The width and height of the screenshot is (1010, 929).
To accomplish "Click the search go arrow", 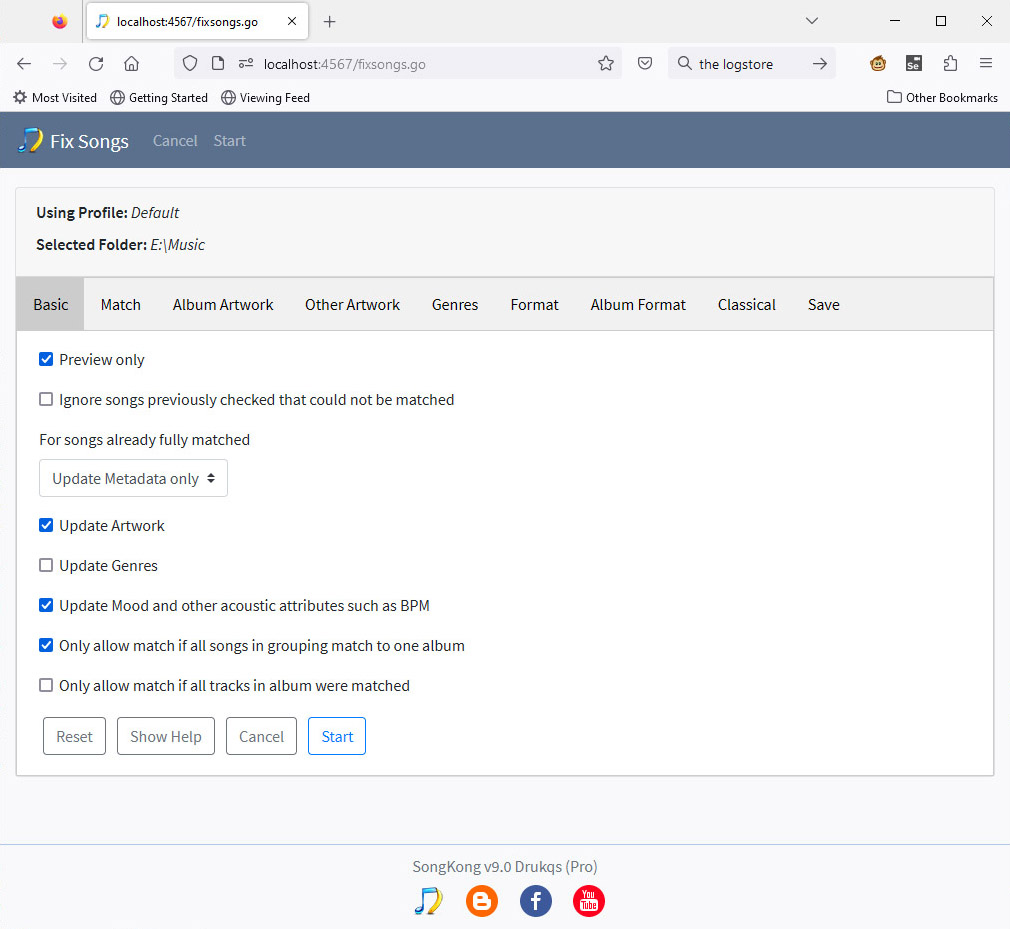I will 819,64.
